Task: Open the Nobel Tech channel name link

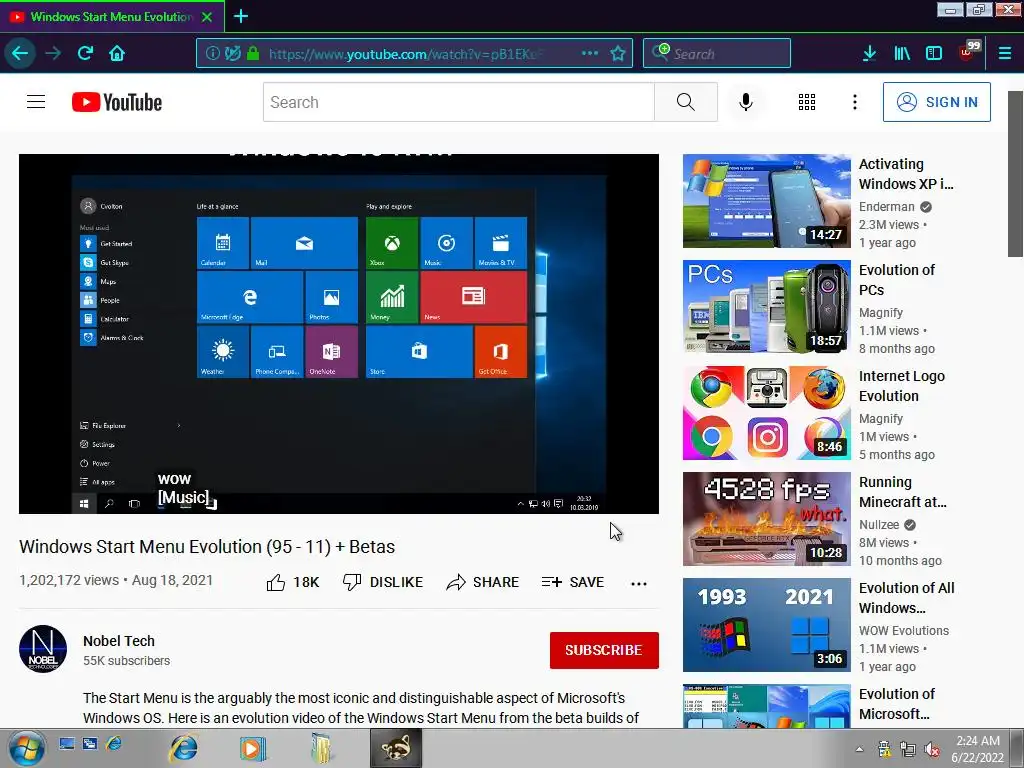Action: pos(119,641)
